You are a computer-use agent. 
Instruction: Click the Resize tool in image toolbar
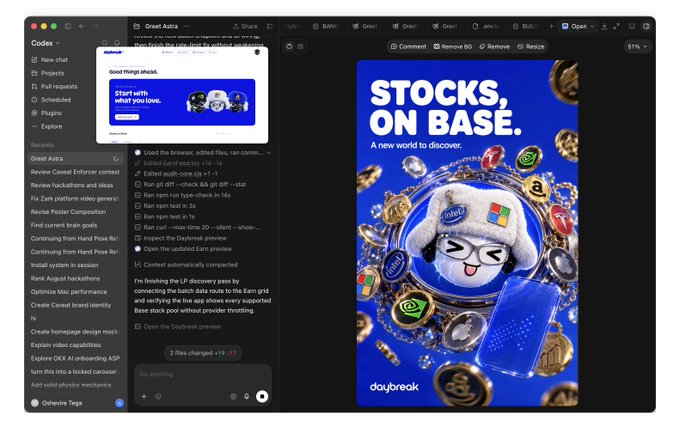[x=531, y=46]
